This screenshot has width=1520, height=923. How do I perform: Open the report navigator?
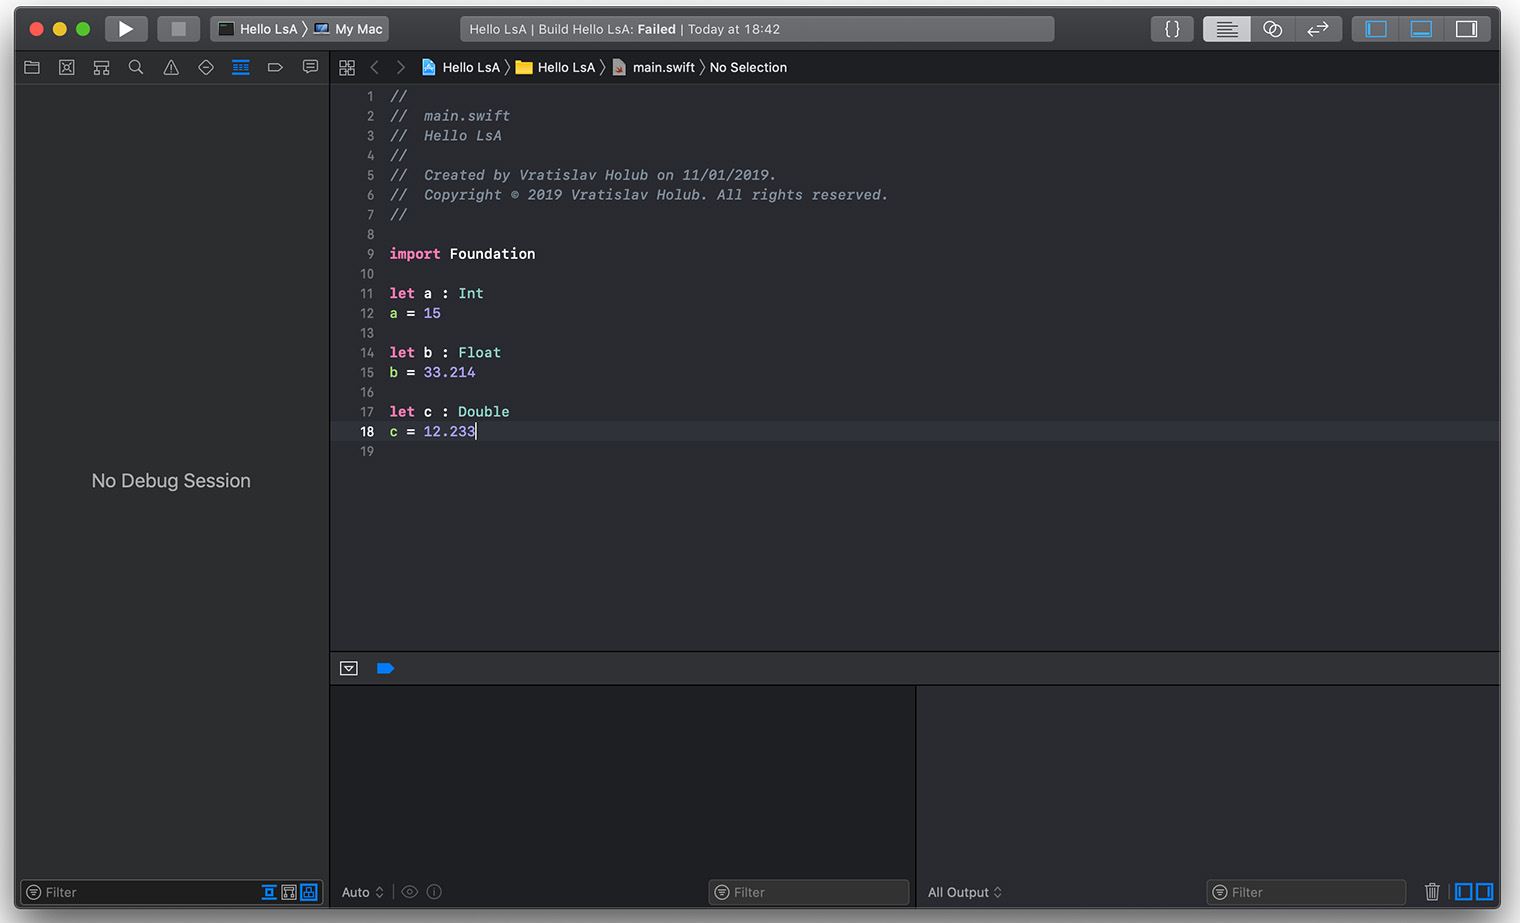pos(310,67)
